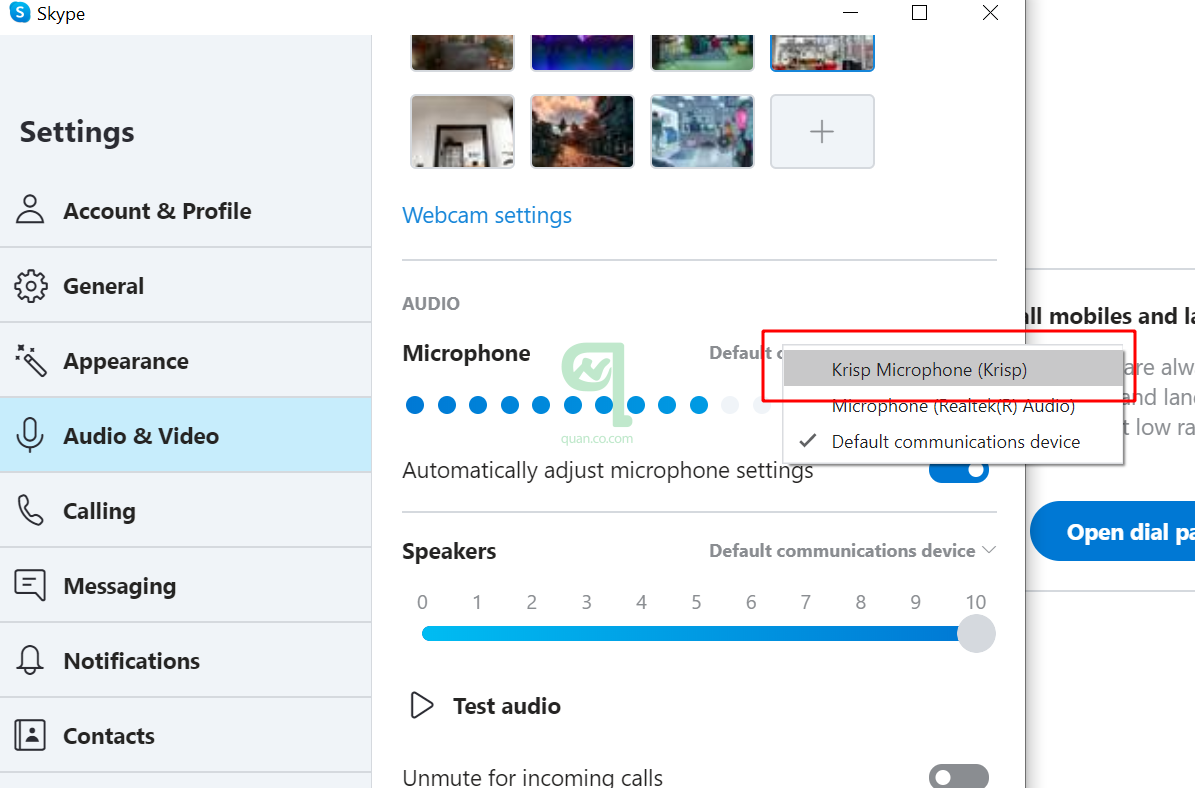Viewport: 1195px width, 788px height.
Task: Go to the Contacts settings tab
Action: click(x=186, y=735)
